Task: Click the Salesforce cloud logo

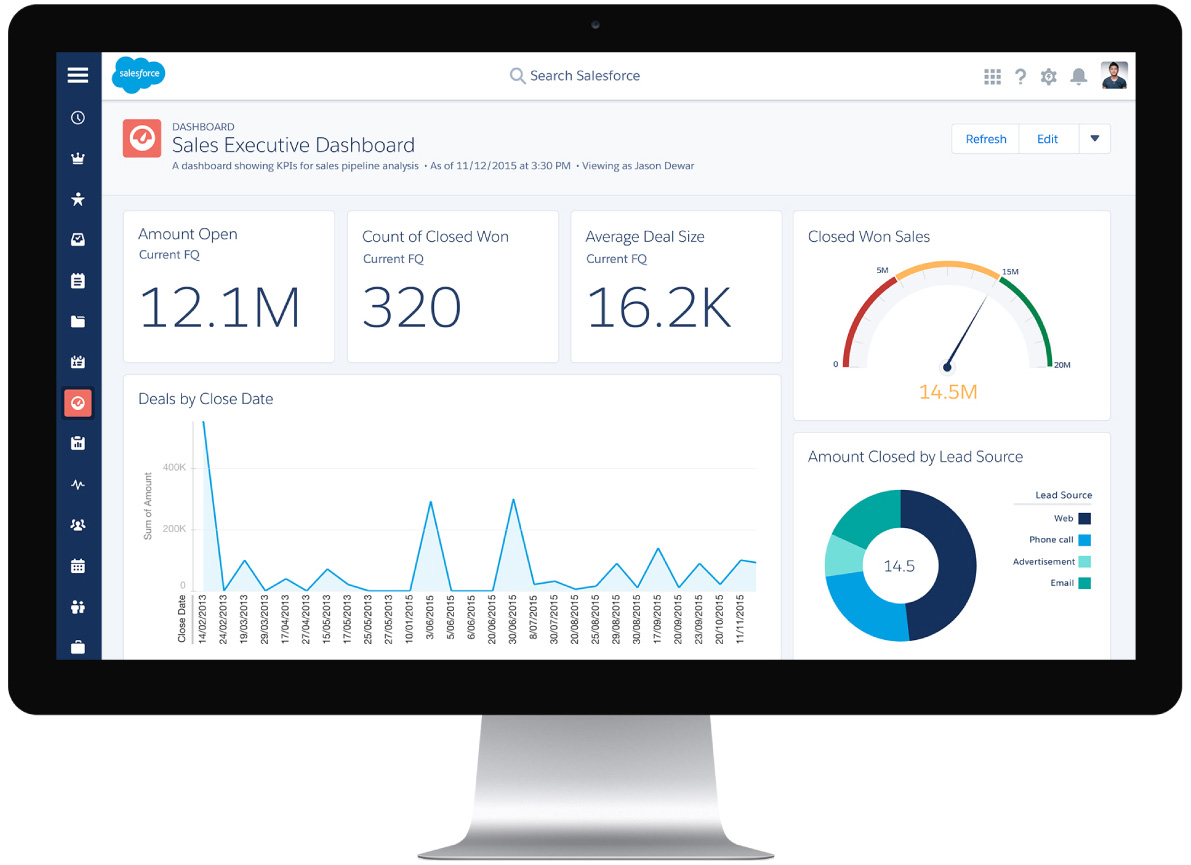Action: click(138, 75)
